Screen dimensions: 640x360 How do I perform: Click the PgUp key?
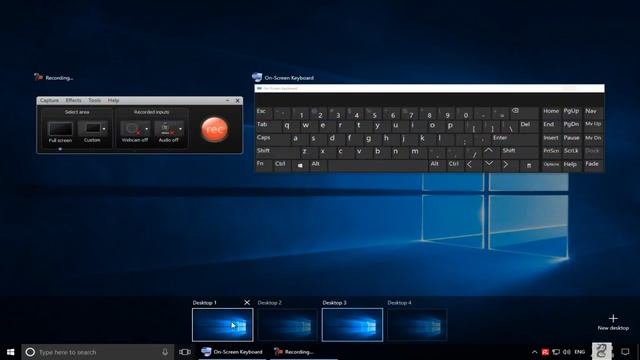coord(572,112)
